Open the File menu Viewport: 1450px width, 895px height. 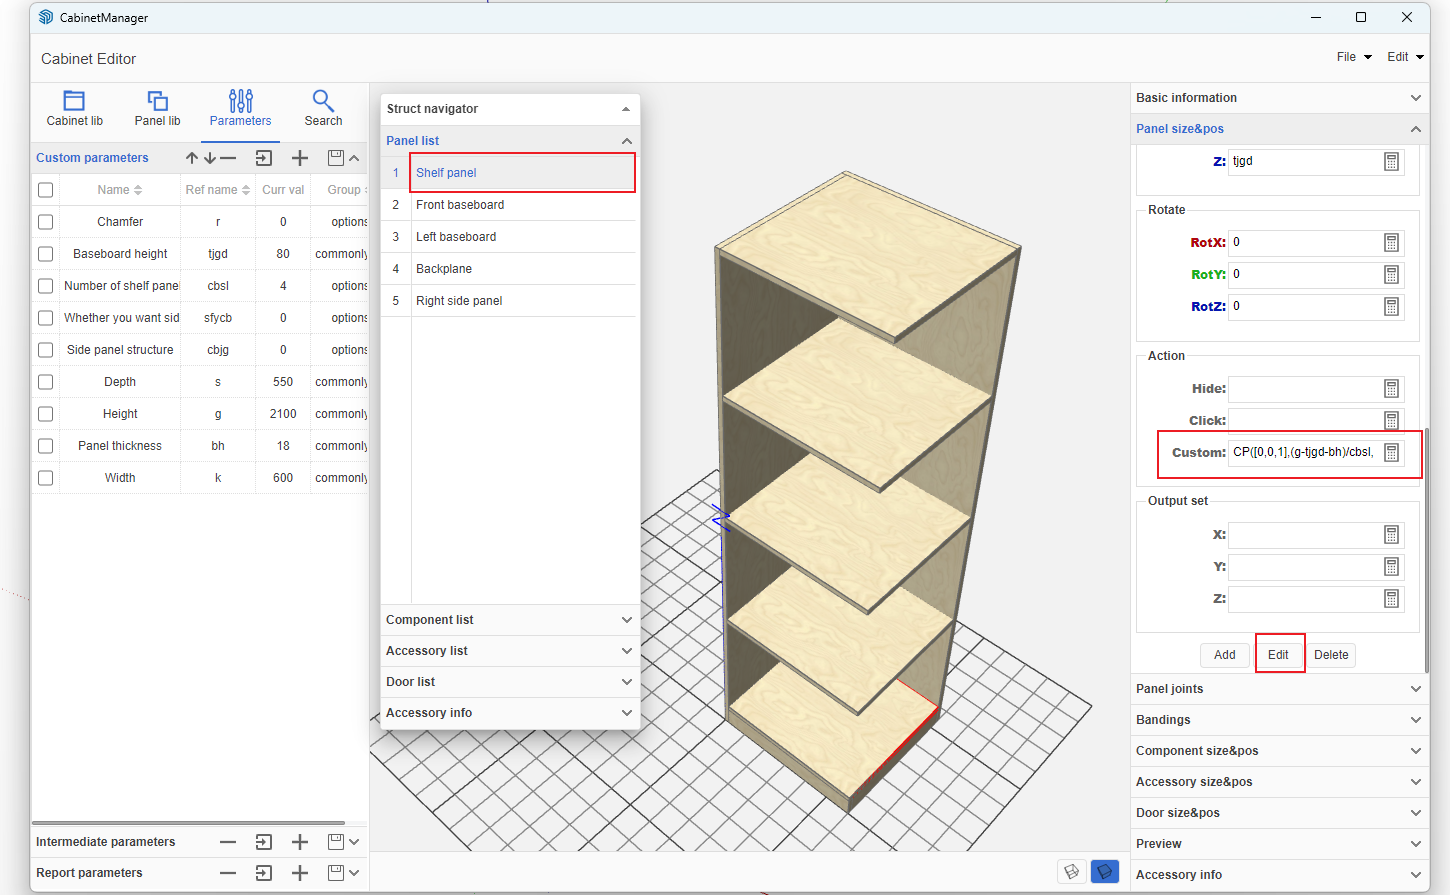[x=1353, y=57]
